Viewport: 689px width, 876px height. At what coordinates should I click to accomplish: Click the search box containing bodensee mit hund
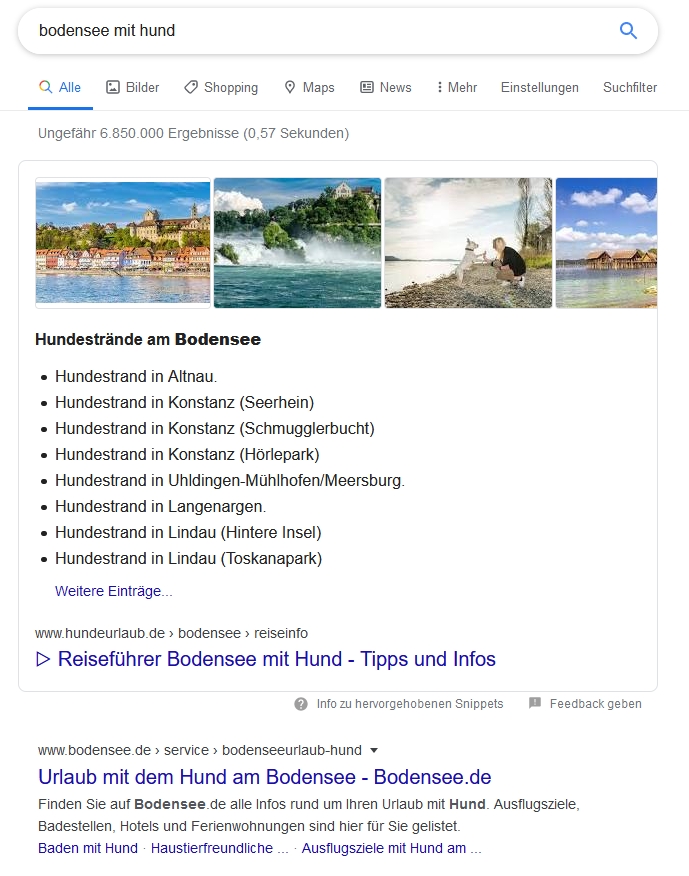(320, 31)
